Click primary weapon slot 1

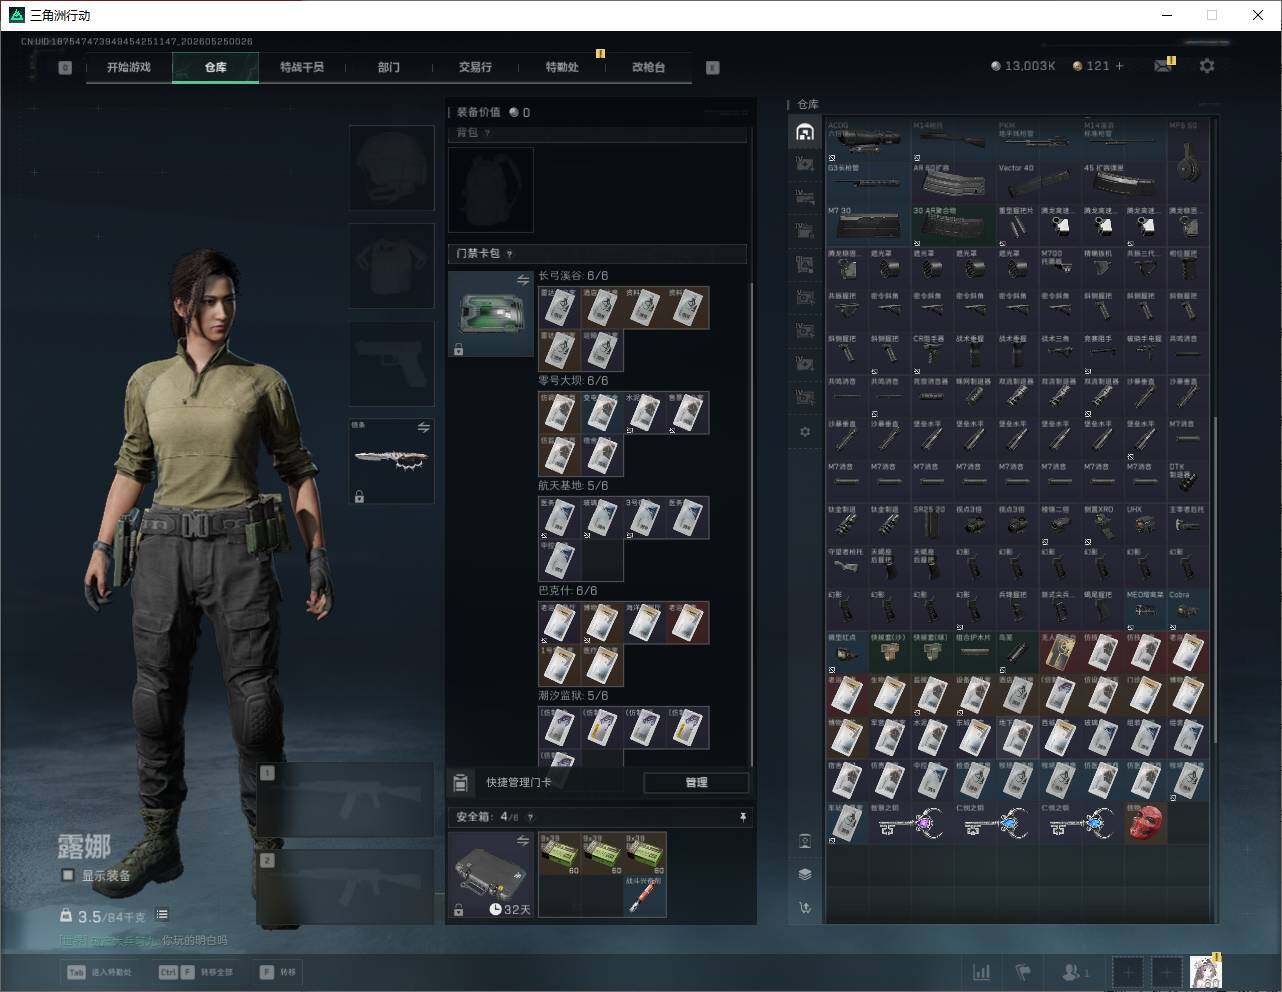point(346,800)
